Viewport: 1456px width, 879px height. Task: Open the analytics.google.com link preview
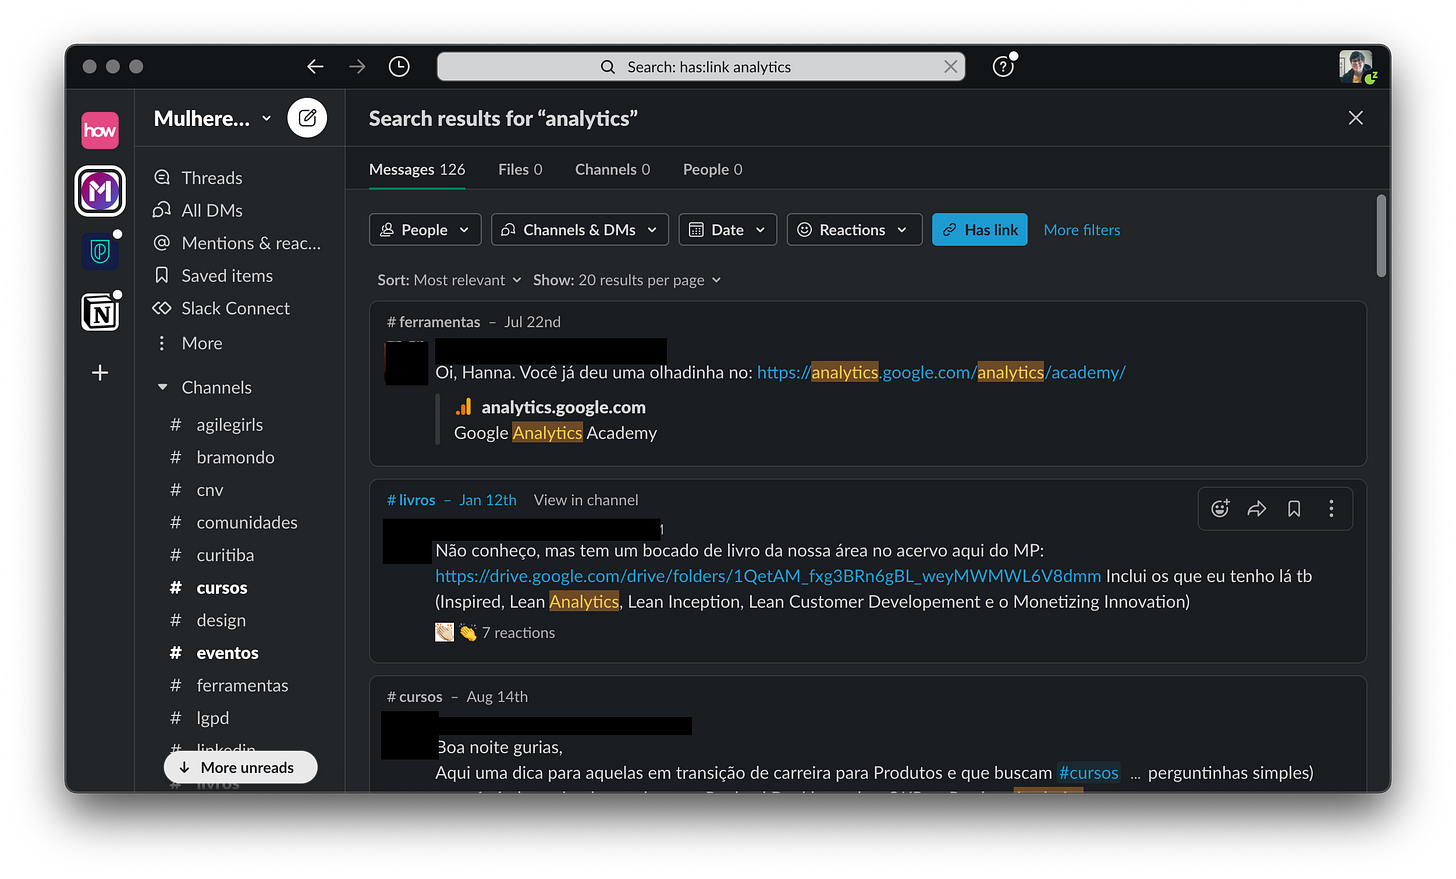point(563,407)
